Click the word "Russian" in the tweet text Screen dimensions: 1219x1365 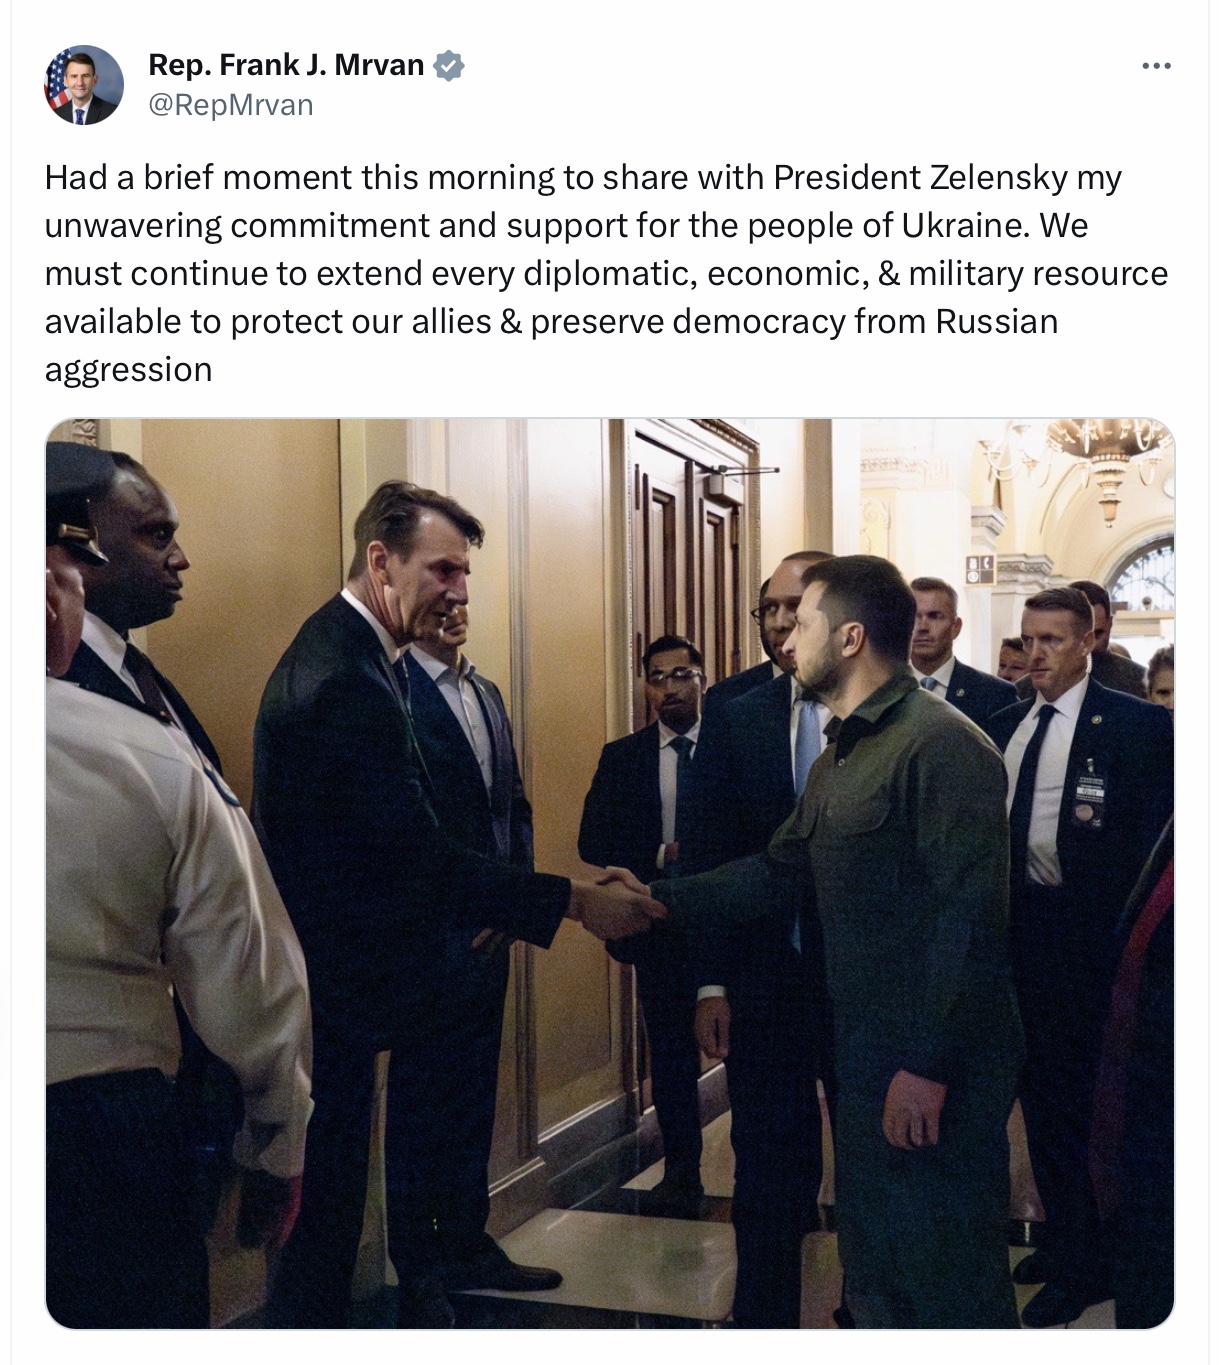pos(996,322)
